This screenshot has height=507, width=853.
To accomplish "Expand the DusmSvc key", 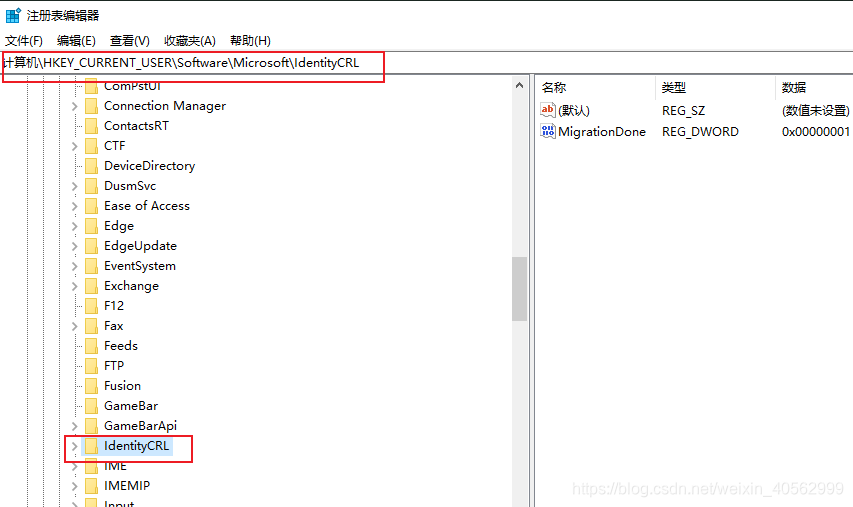I will pos(75,187).
